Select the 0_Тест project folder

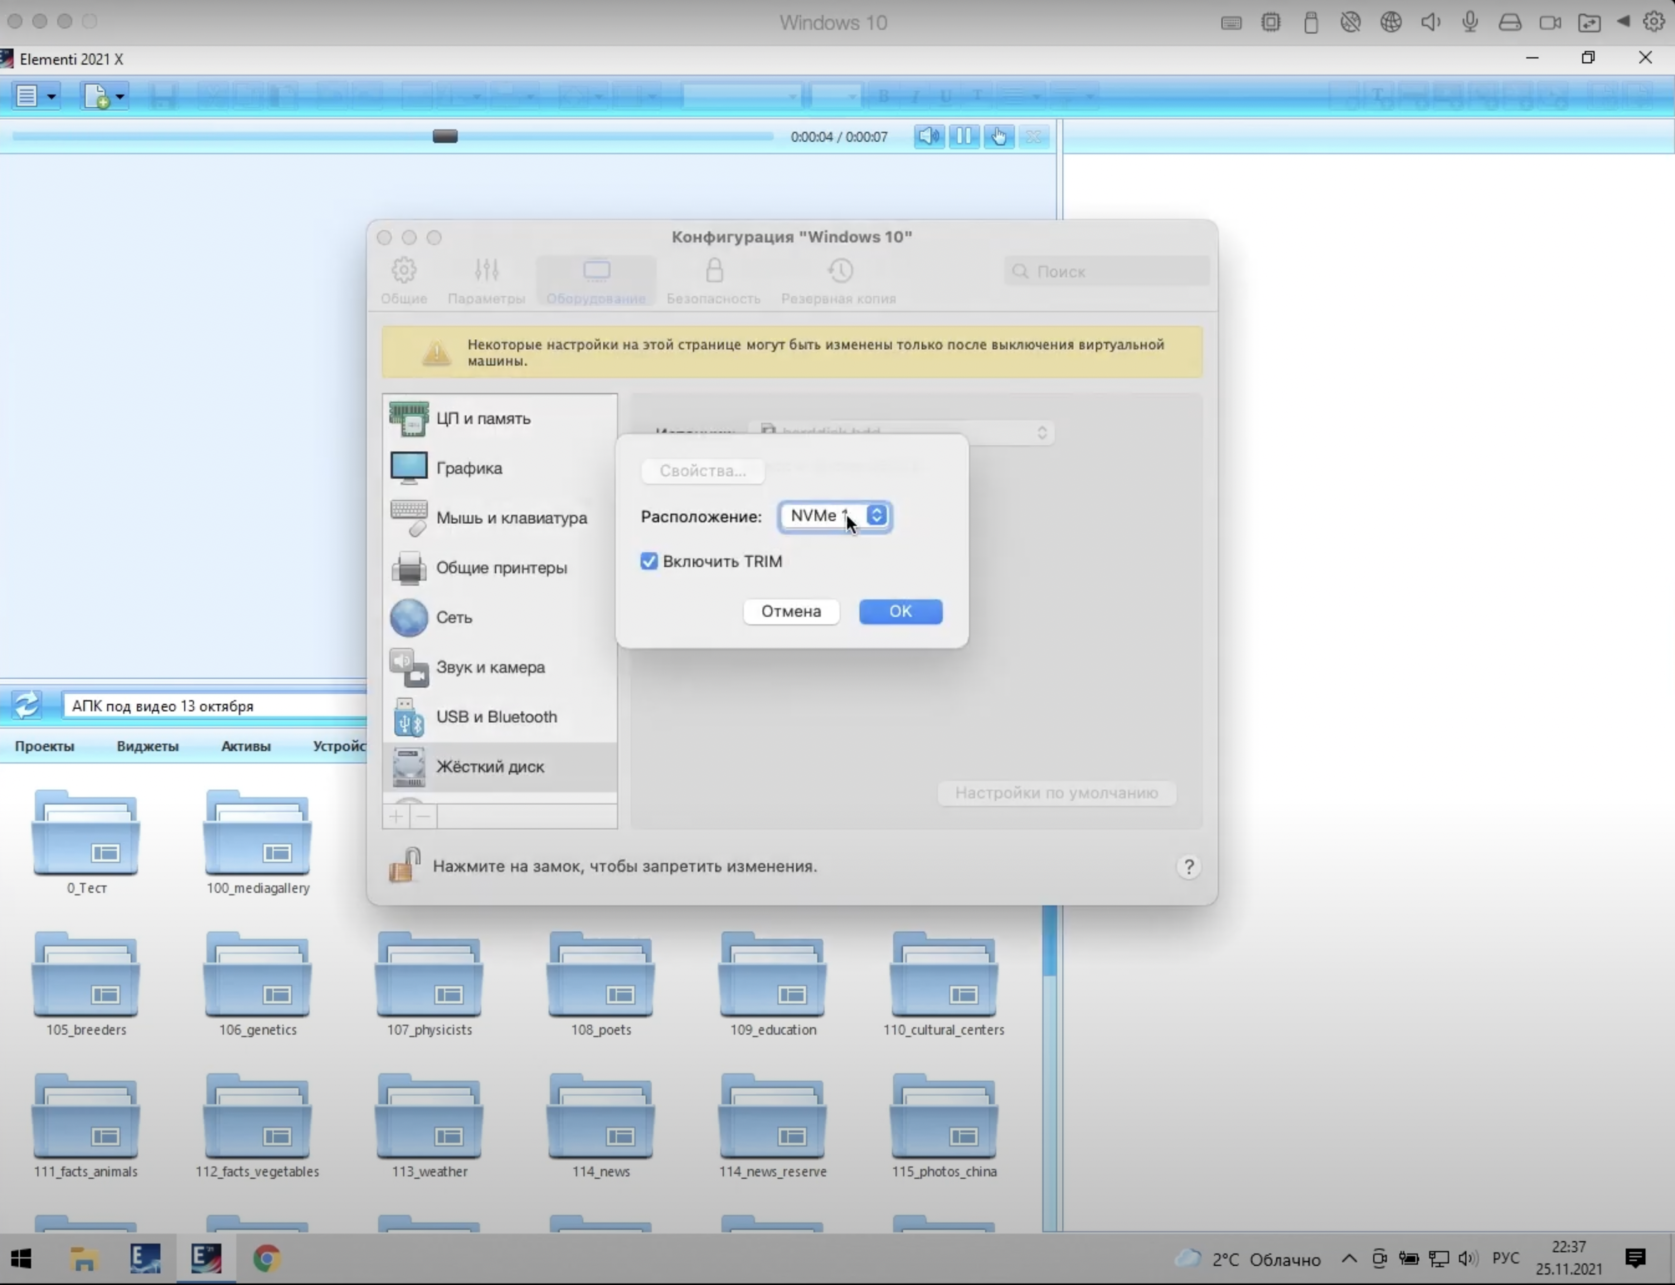pyautogui.click(x=86, y=842)
